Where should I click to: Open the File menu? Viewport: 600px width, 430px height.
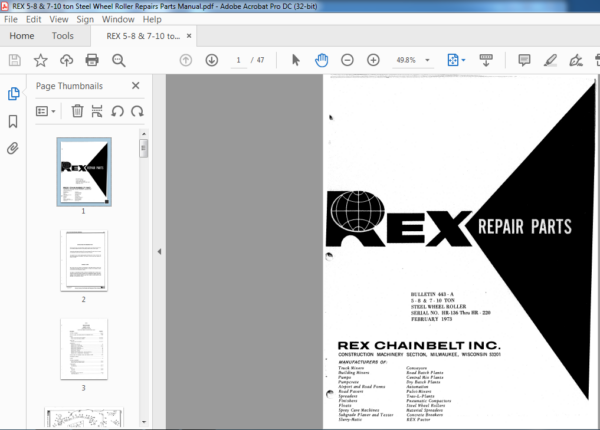[x=11, y=19]
